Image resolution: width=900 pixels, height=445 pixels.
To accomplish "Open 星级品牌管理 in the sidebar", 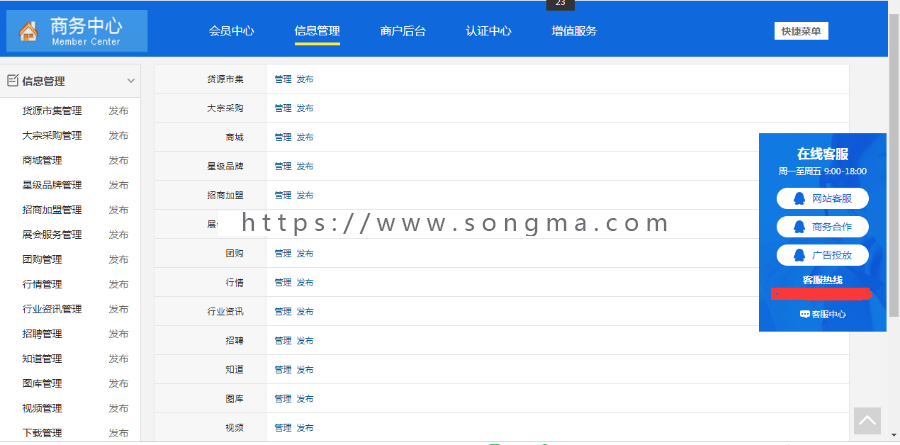I will (x=52, y=185).
